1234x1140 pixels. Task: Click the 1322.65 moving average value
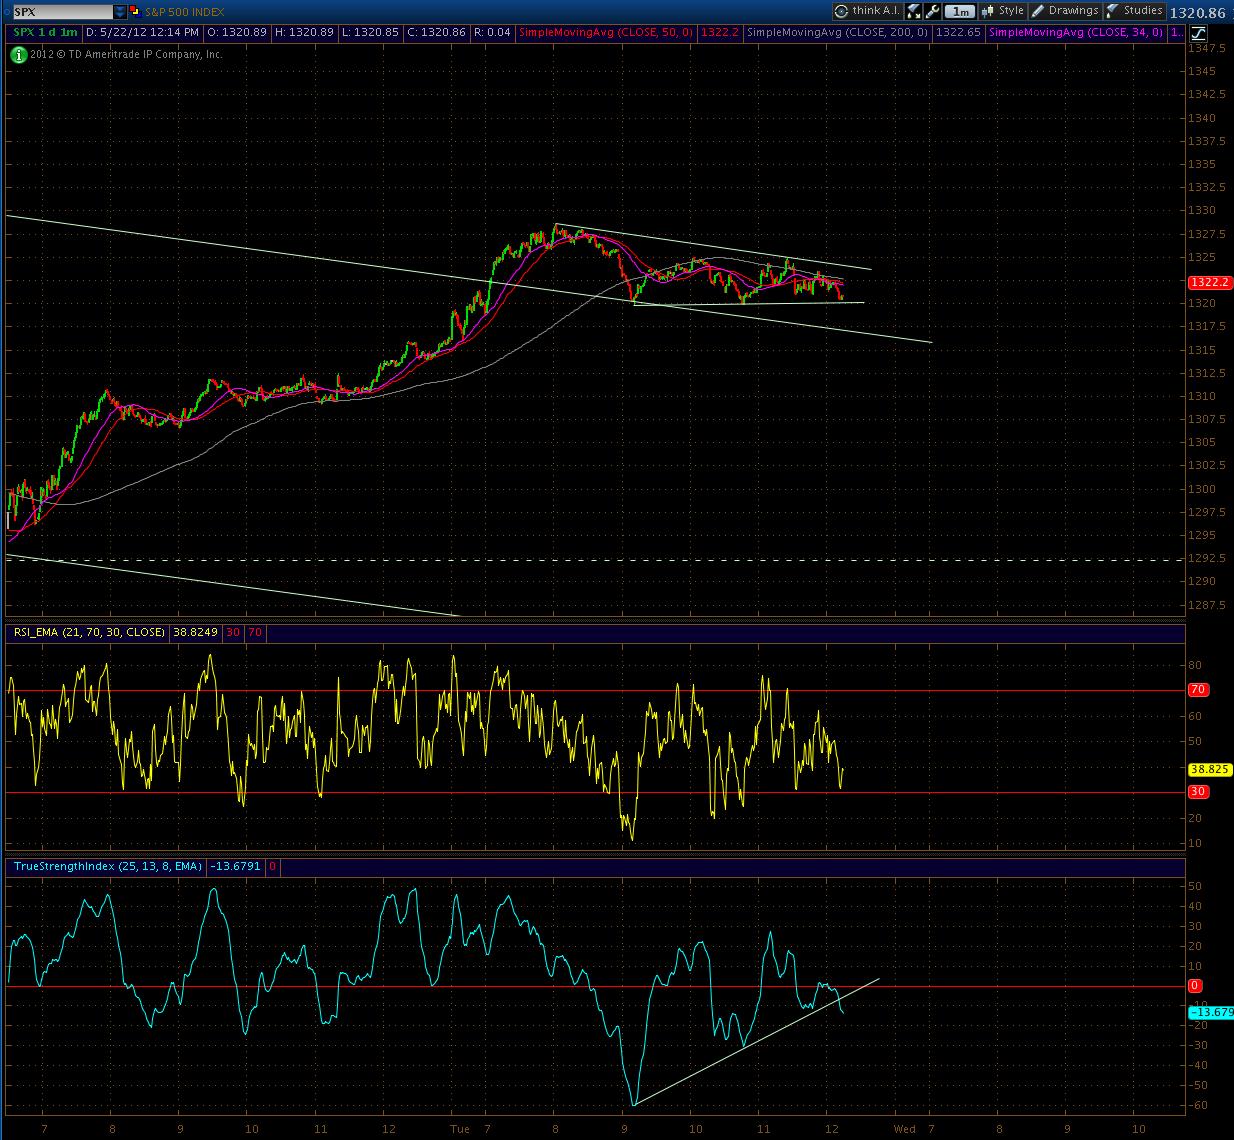tap(957, 33)
